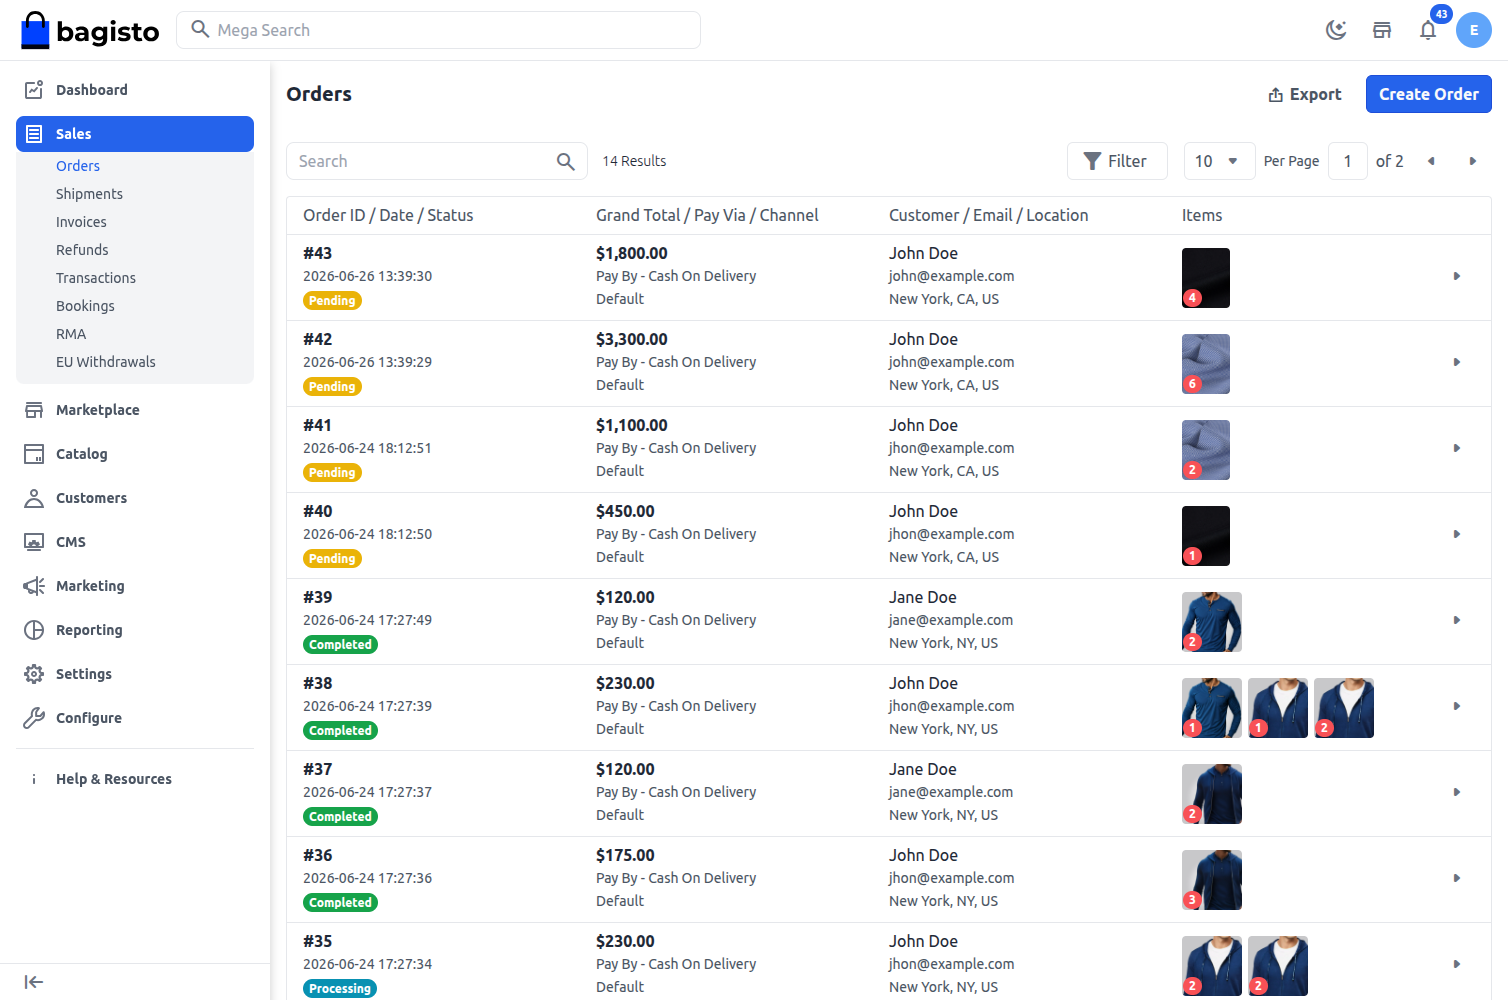
Task: Open notifications bell icon
Action: (x=1428, y=30)
